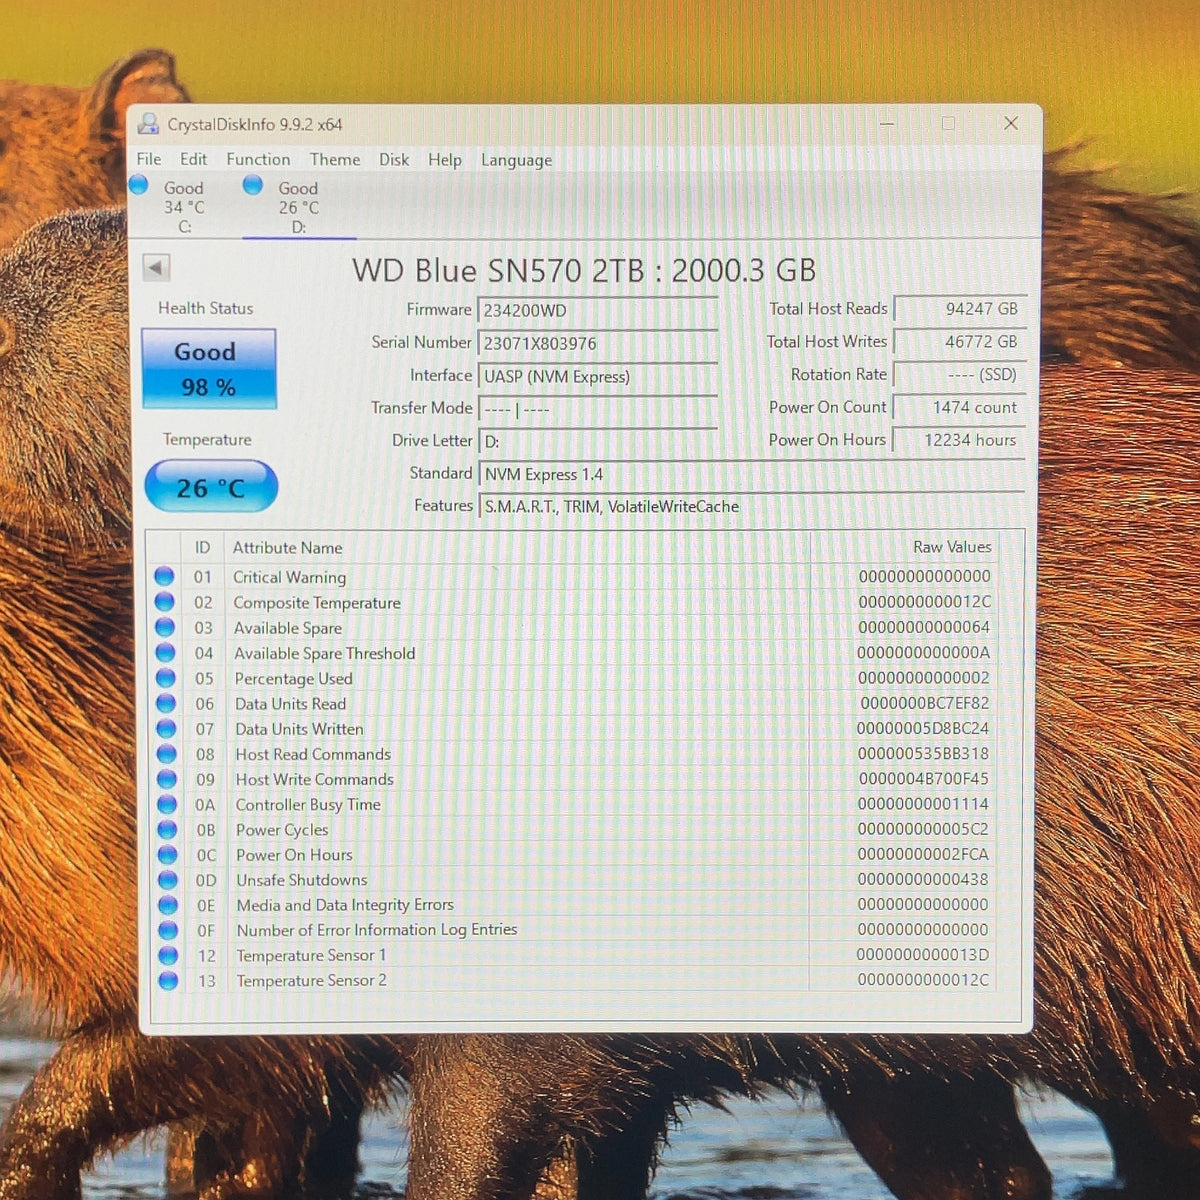Select raw value 0000004B700F45
The height and width of the screenshot is (1200, 1200).
coord(923,778)
